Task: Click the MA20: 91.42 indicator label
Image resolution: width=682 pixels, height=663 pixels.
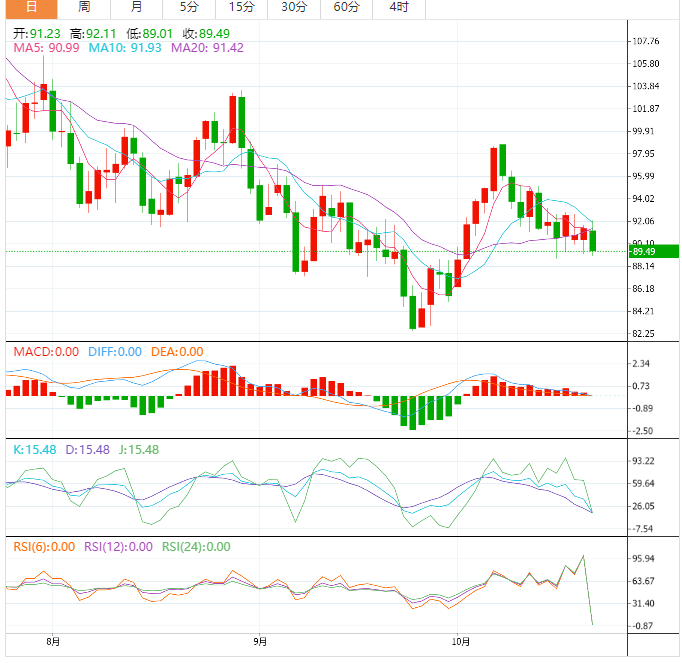Action: (207, 47)
